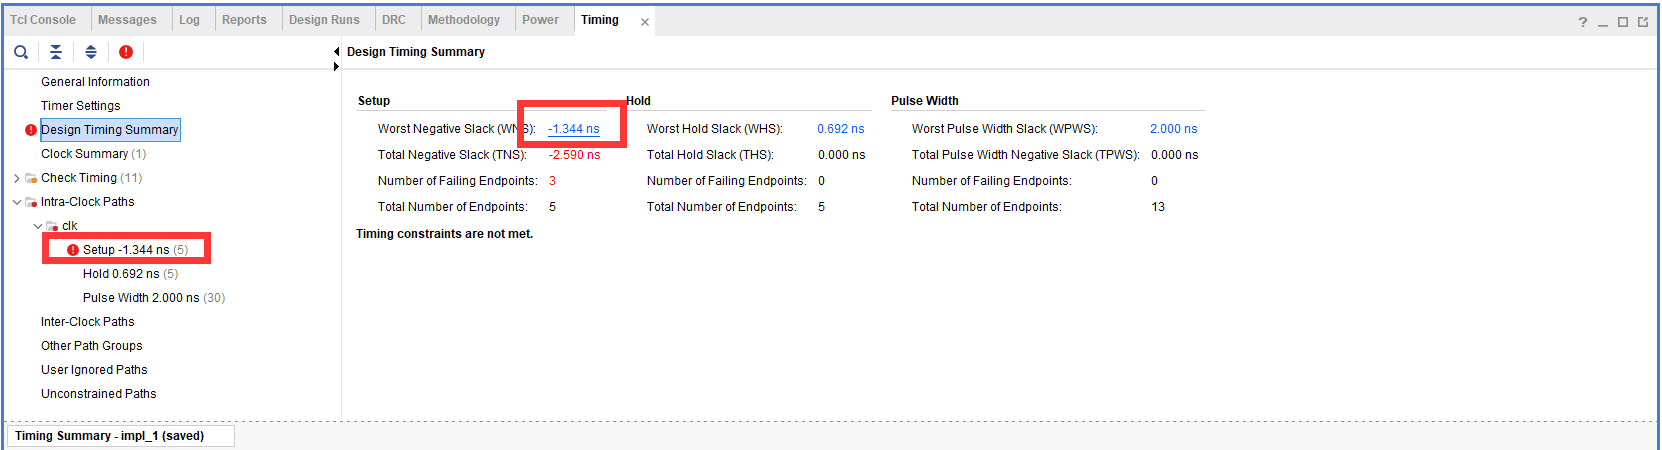The width and height of the screenshot is (1662, 450).
Task: Switch to the Design Runs tab
Action: (324, 20)
